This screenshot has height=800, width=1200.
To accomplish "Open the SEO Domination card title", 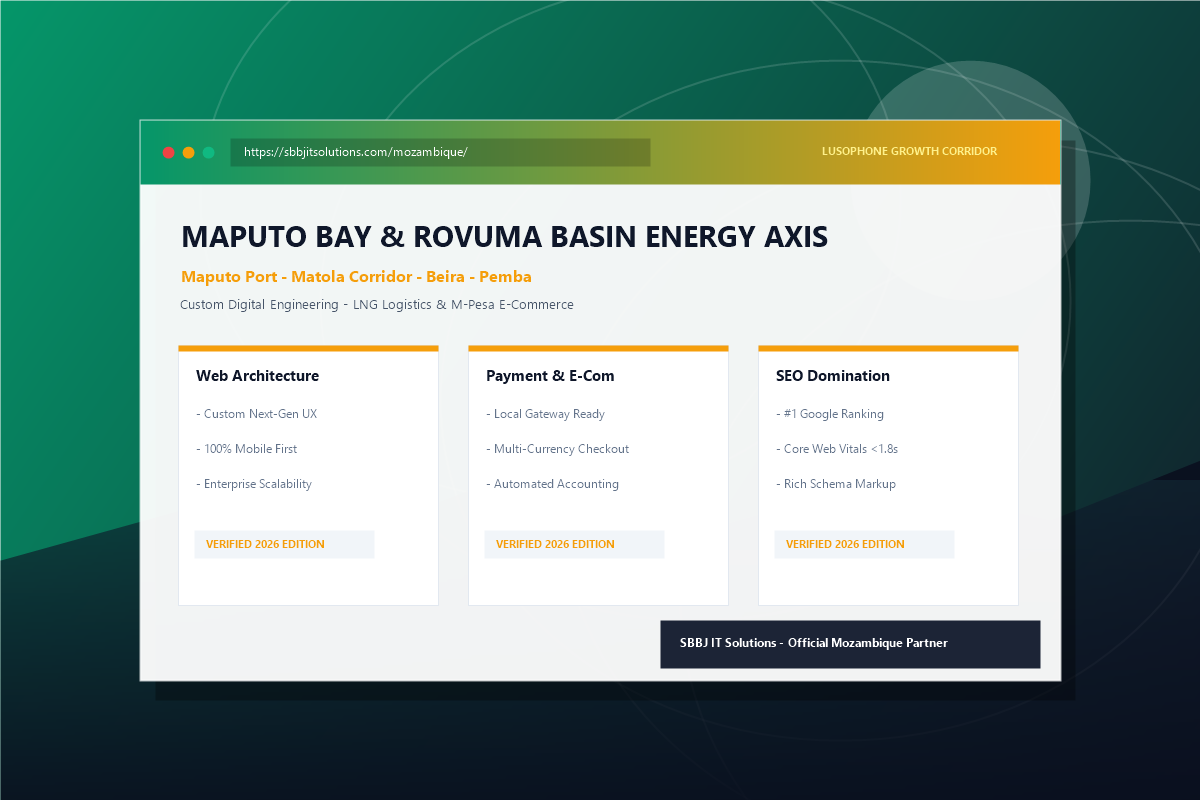I will click(833, 376).
